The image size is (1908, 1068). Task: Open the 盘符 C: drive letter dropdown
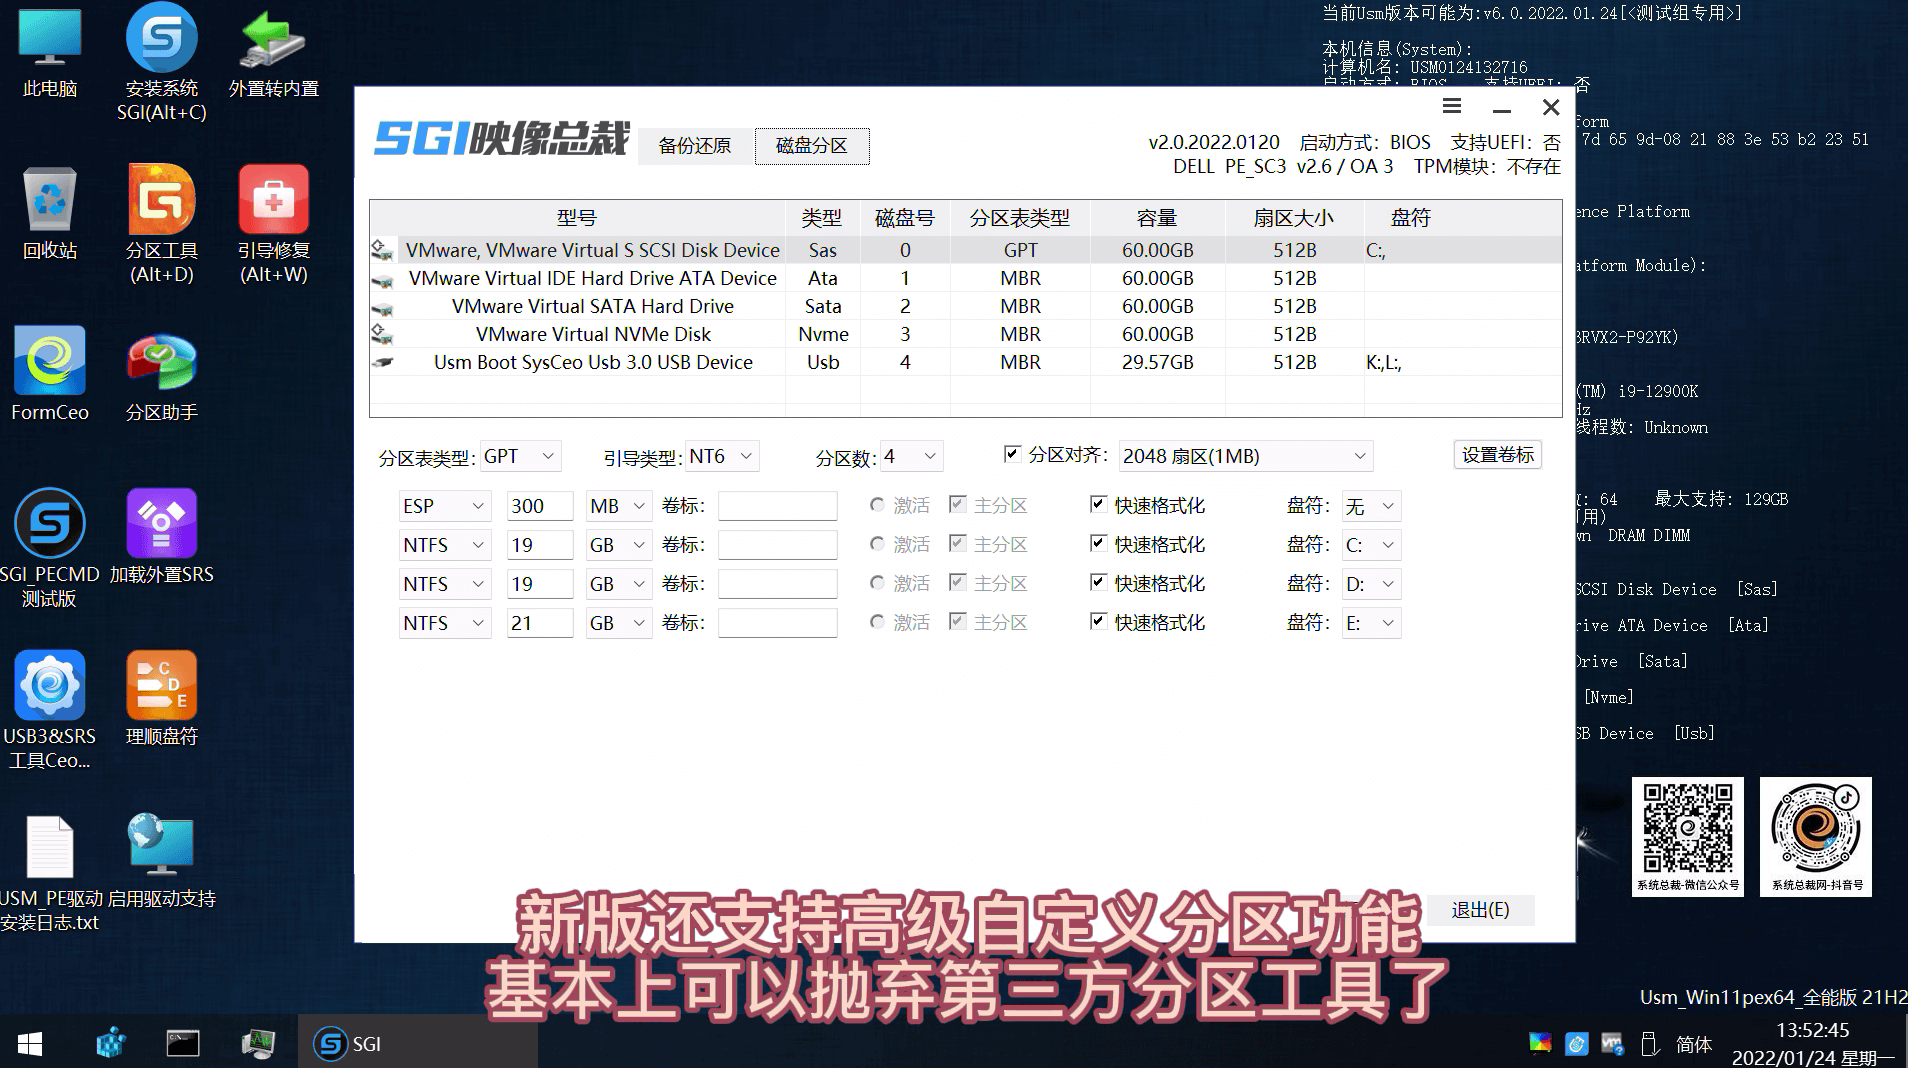[x=1371, y=545]
